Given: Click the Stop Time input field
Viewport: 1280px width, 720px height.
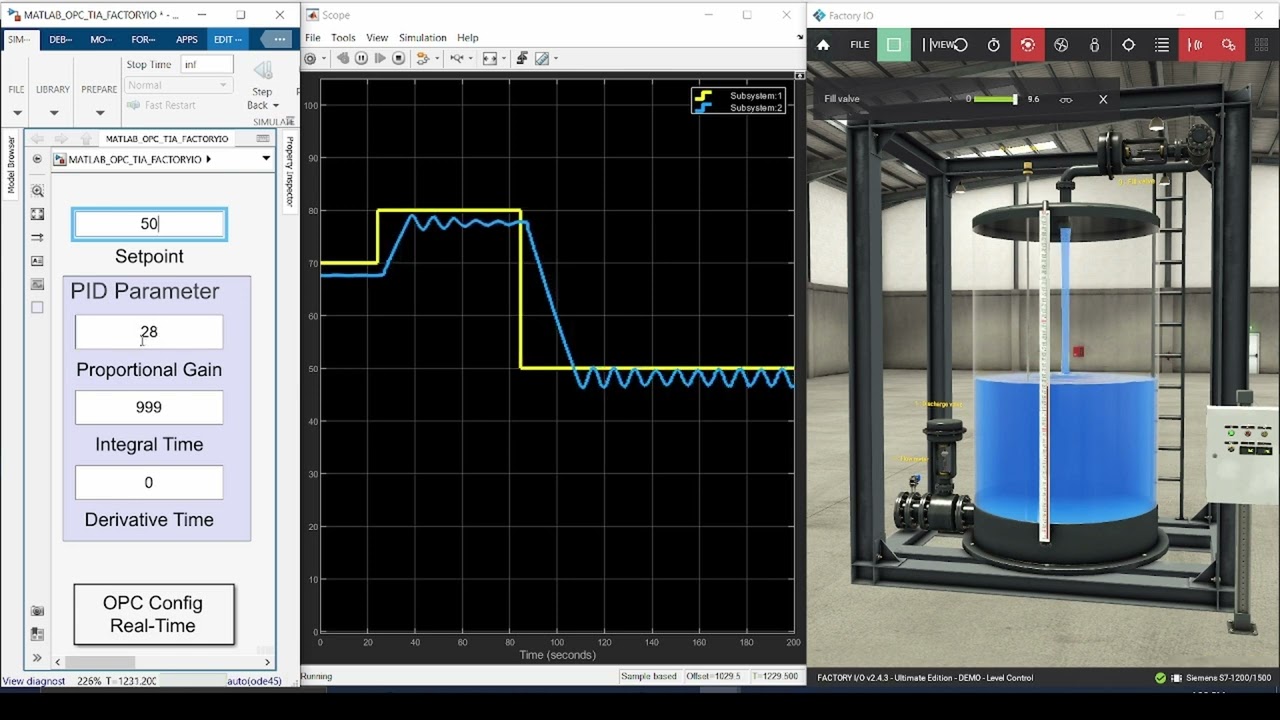Looking at the screenshot, I should (x=206, y=64).
